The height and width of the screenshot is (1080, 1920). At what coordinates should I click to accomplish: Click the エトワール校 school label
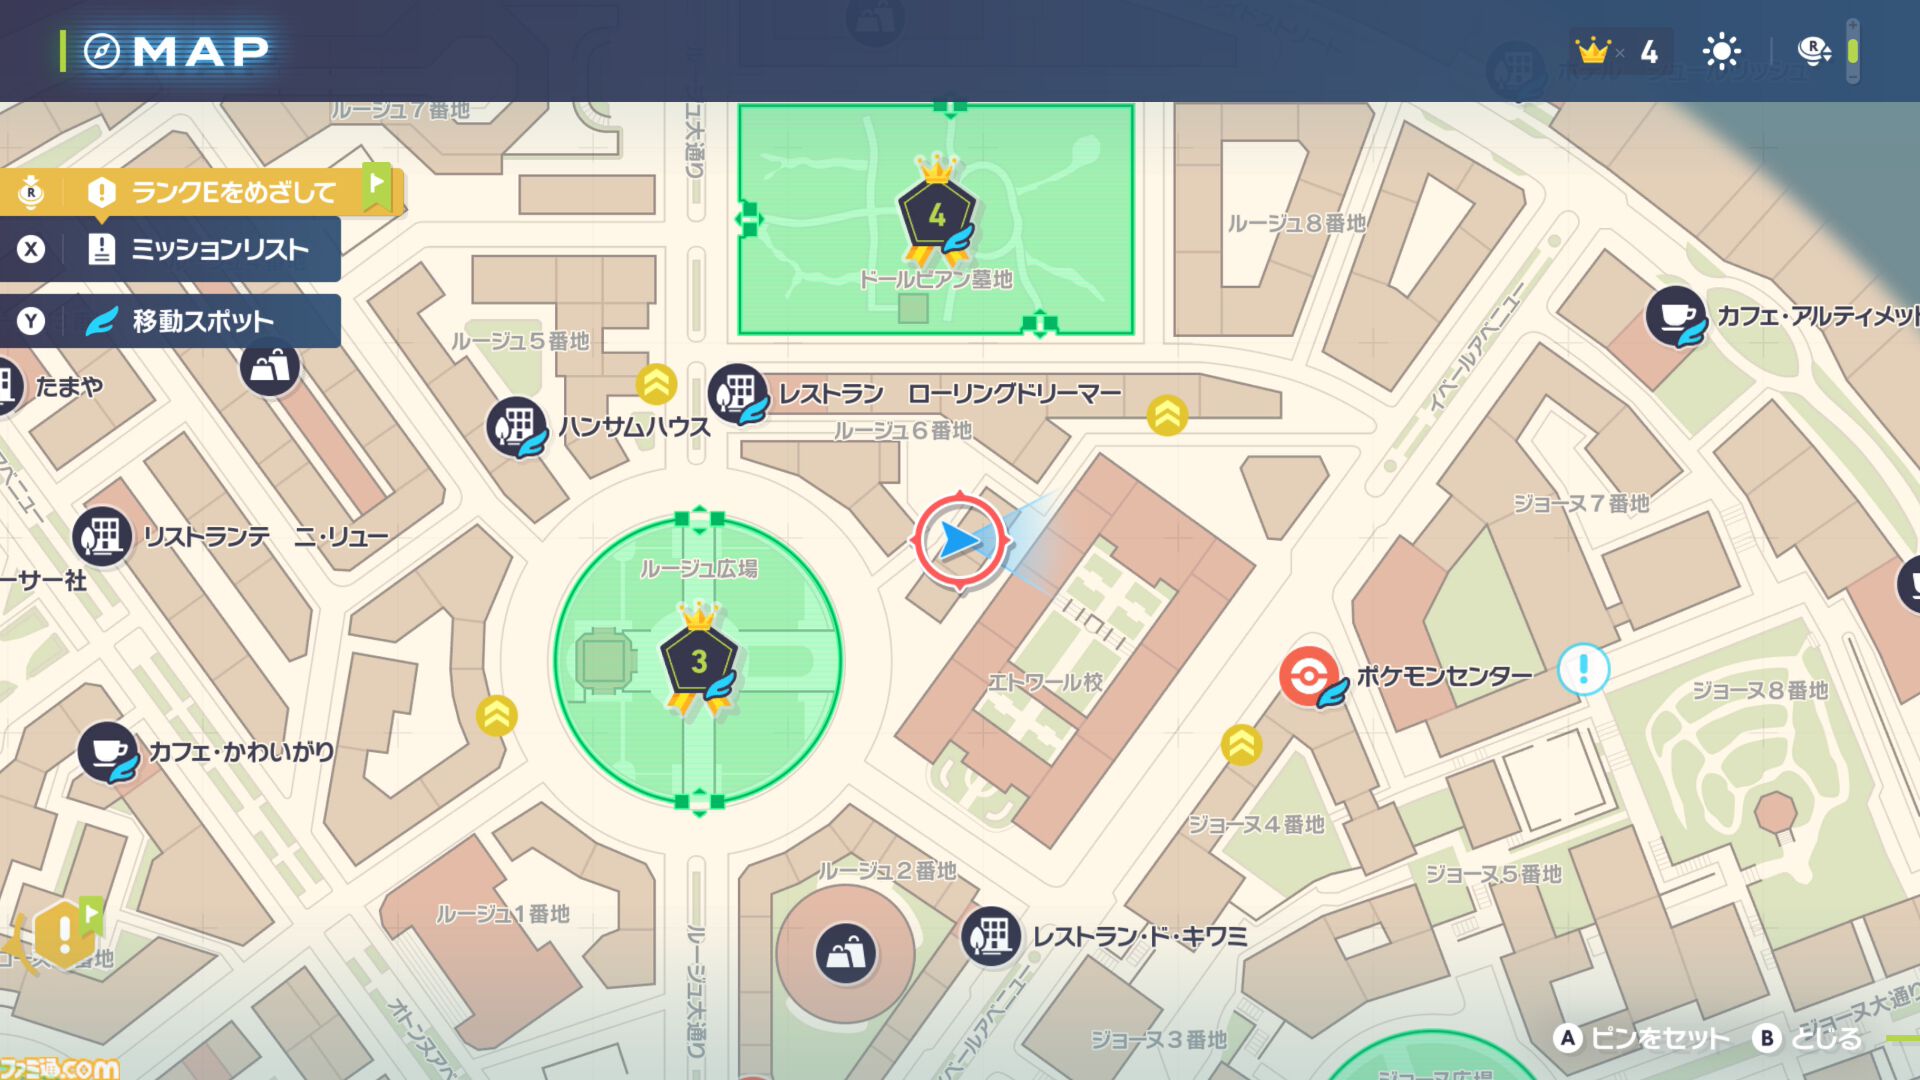tap(1046, 682)
